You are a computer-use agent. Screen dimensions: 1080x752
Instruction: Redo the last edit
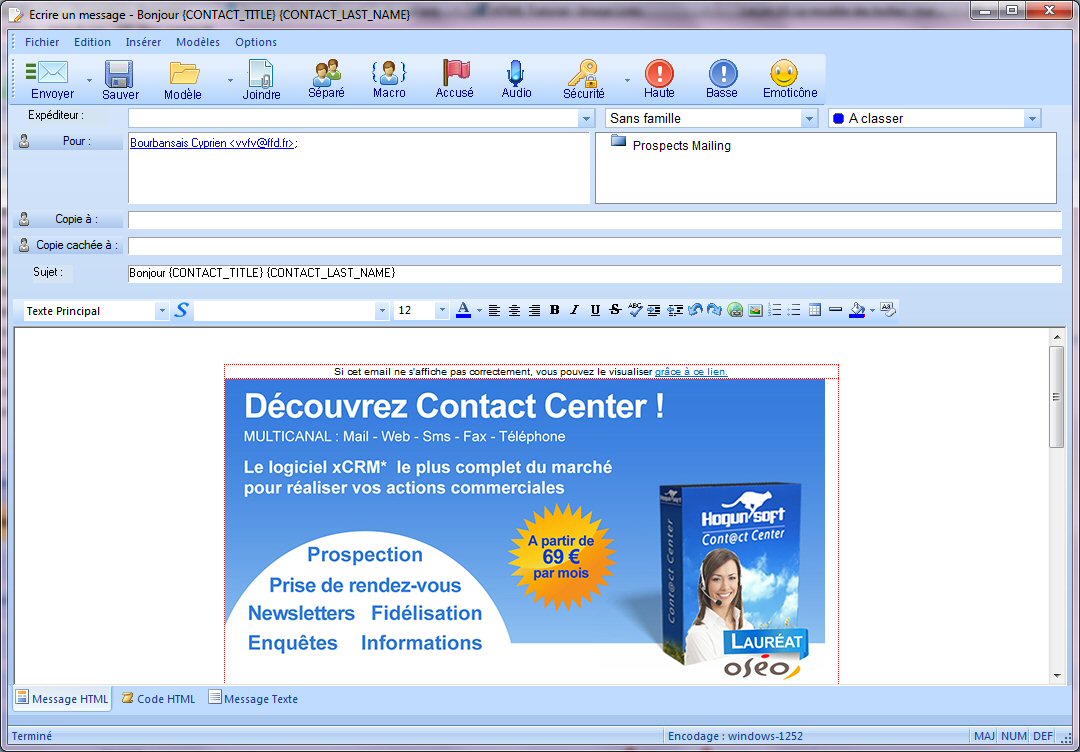(x=714, y=311)
